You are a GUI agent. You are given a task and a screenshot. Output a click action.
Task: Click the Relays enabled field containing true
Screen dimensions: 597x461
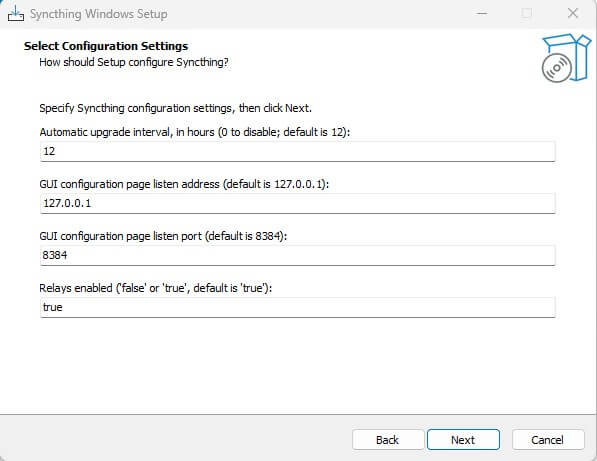point(297,307)
